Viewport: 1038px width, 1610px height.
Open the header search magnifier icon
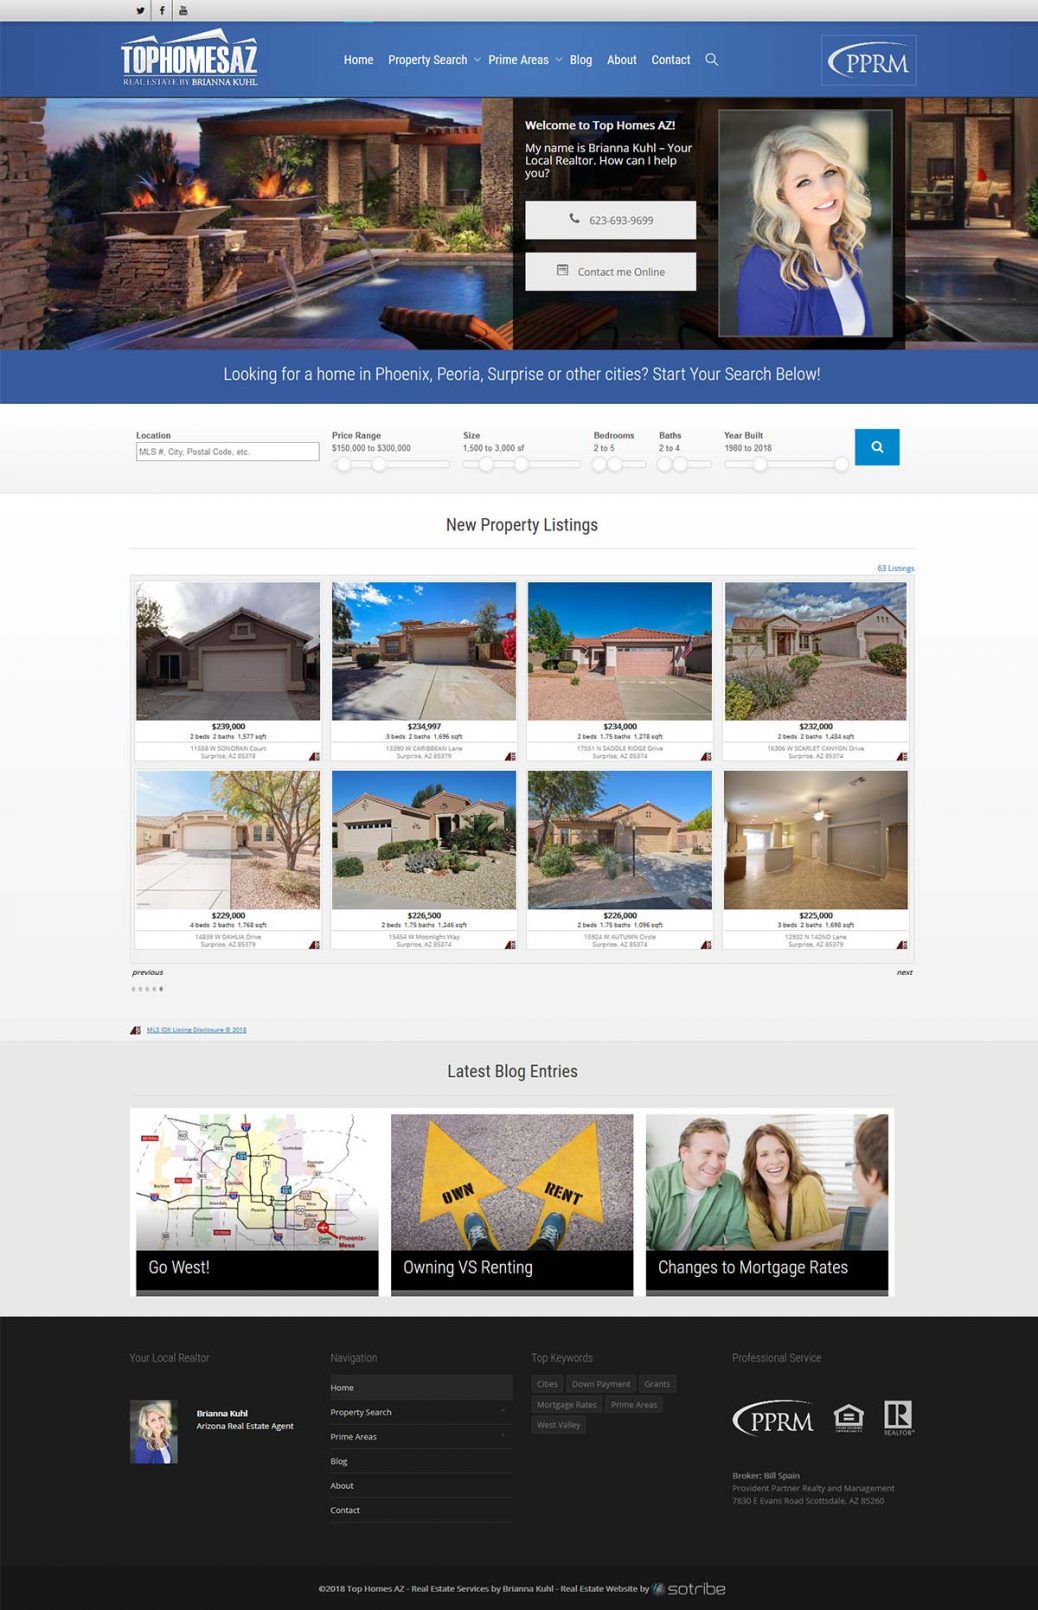[x=712, y=60]
